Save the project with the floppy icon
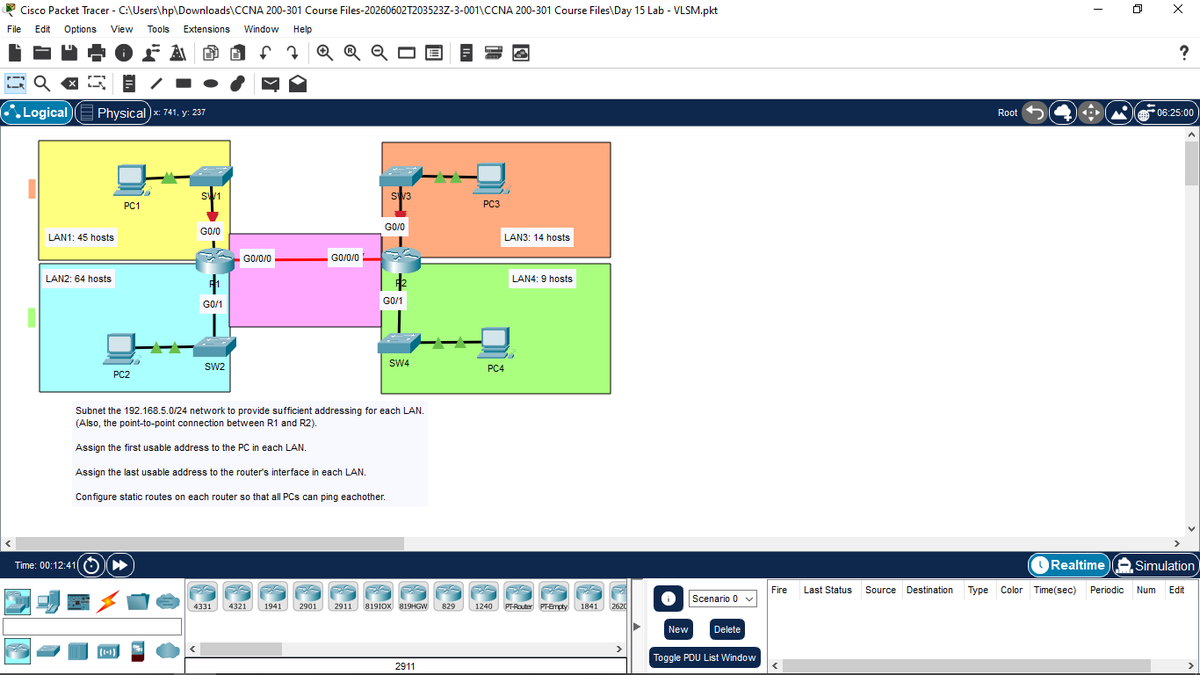The image size is (1200, 675). pos(70,53)
